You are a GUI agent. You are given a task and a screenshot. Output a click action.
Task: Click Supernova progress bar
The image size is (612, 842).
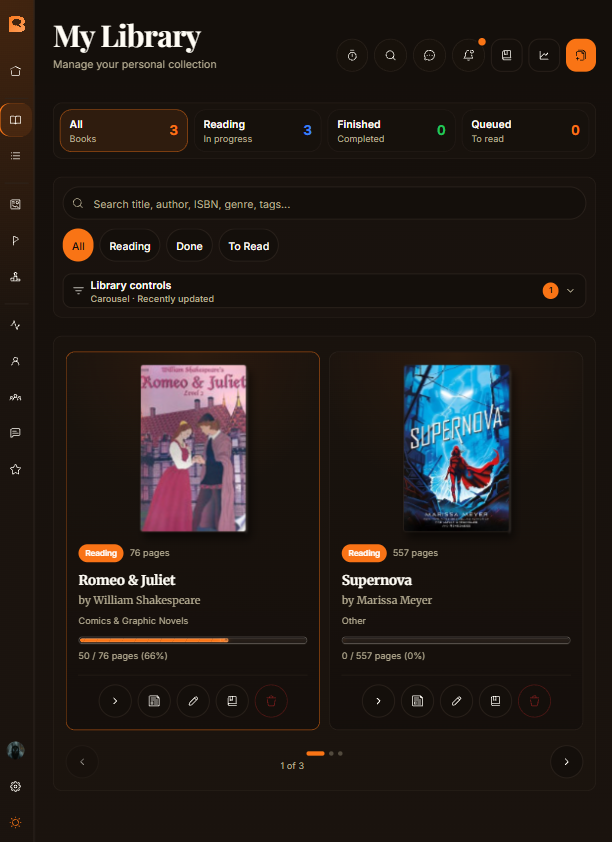[456, 640]
